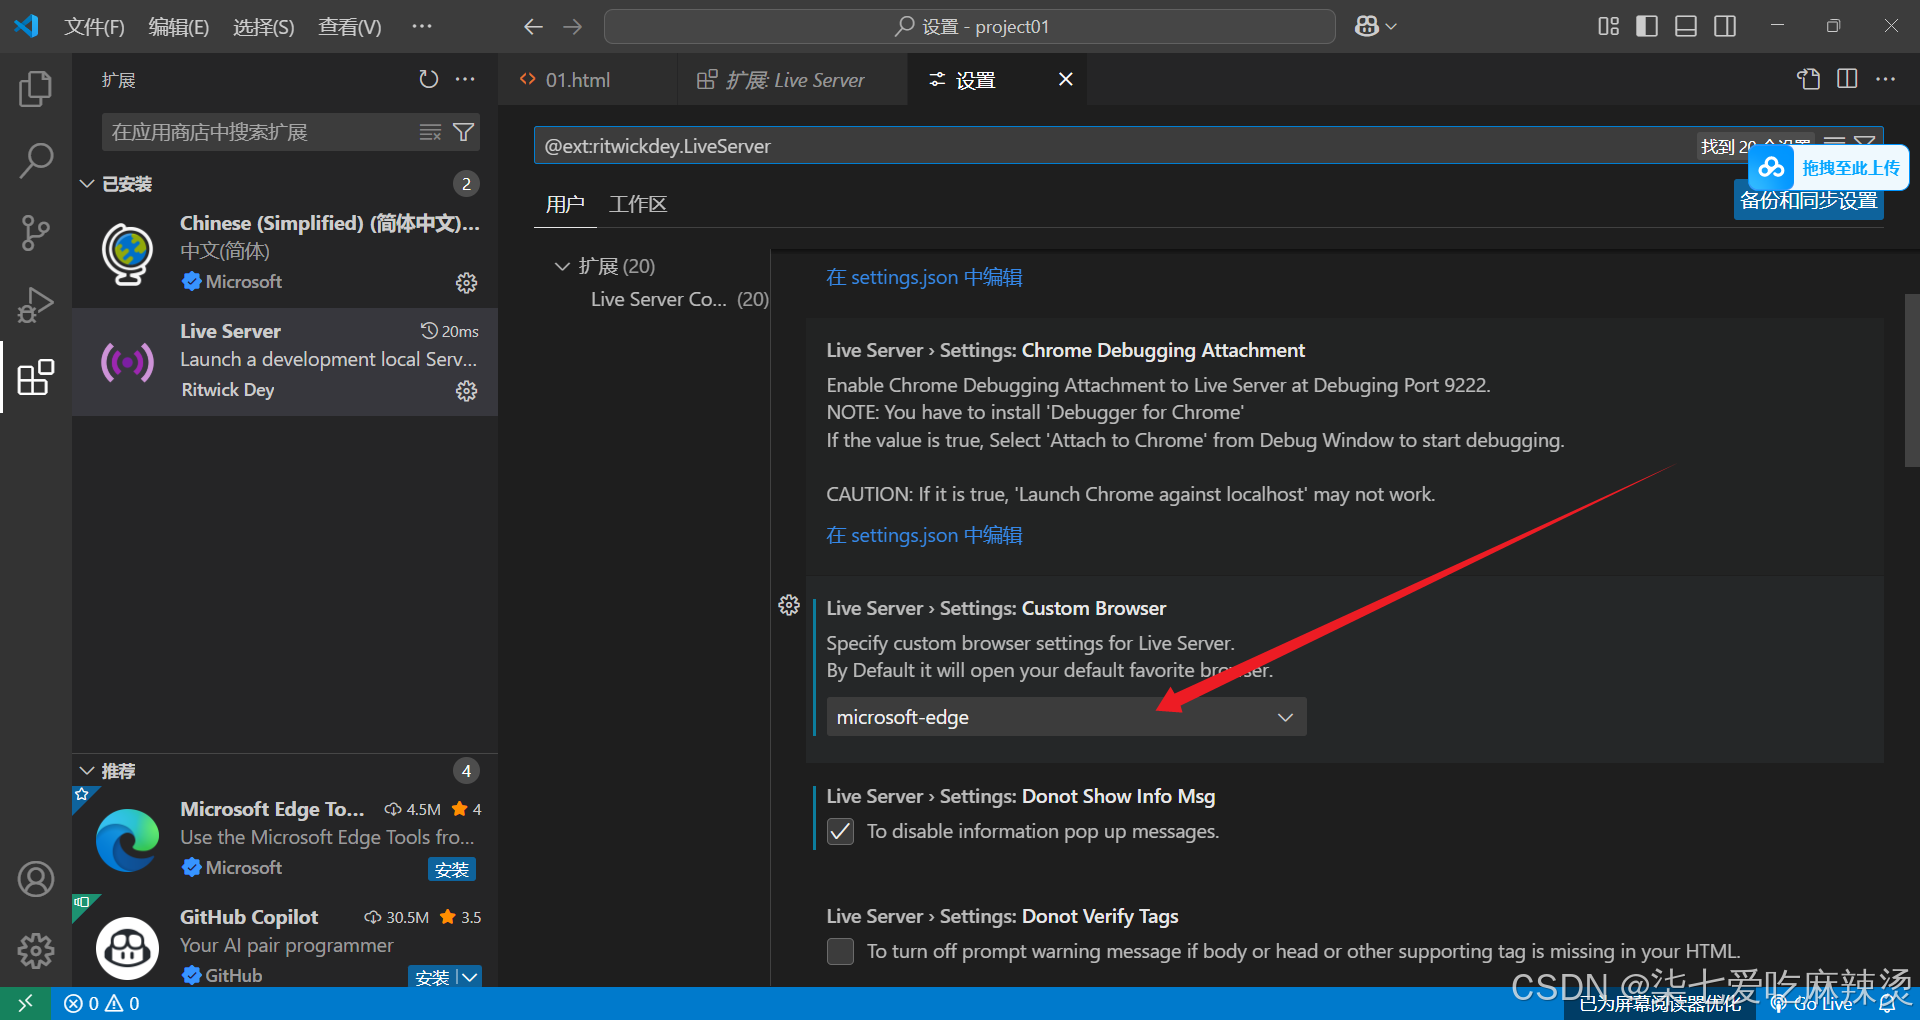
Task: Refresh the extensions list
Action: point(428,79)
